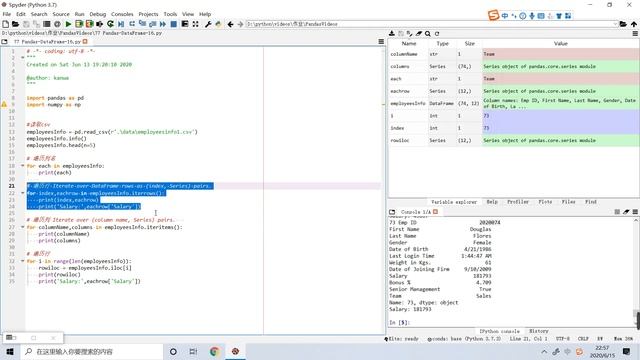Run the cell and advance

tap(89, 24)
